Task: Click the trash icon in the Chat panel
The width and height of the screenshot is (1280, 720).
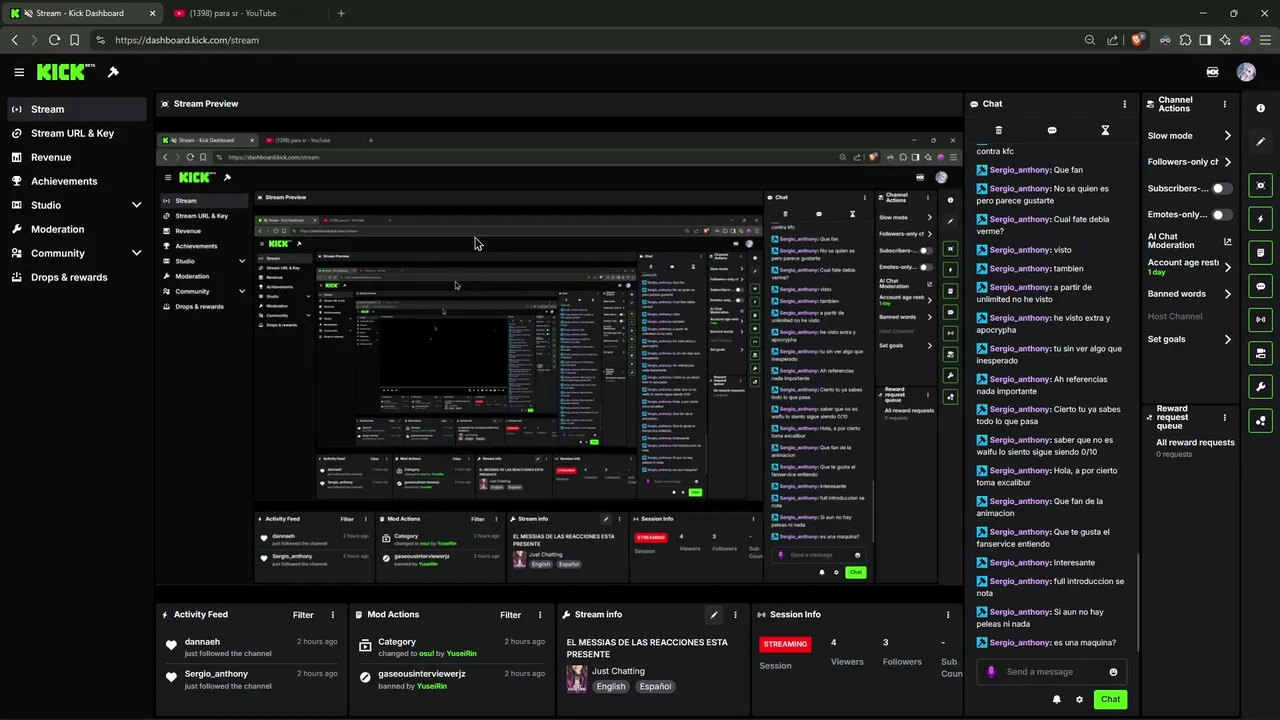Action: (998, 130)
